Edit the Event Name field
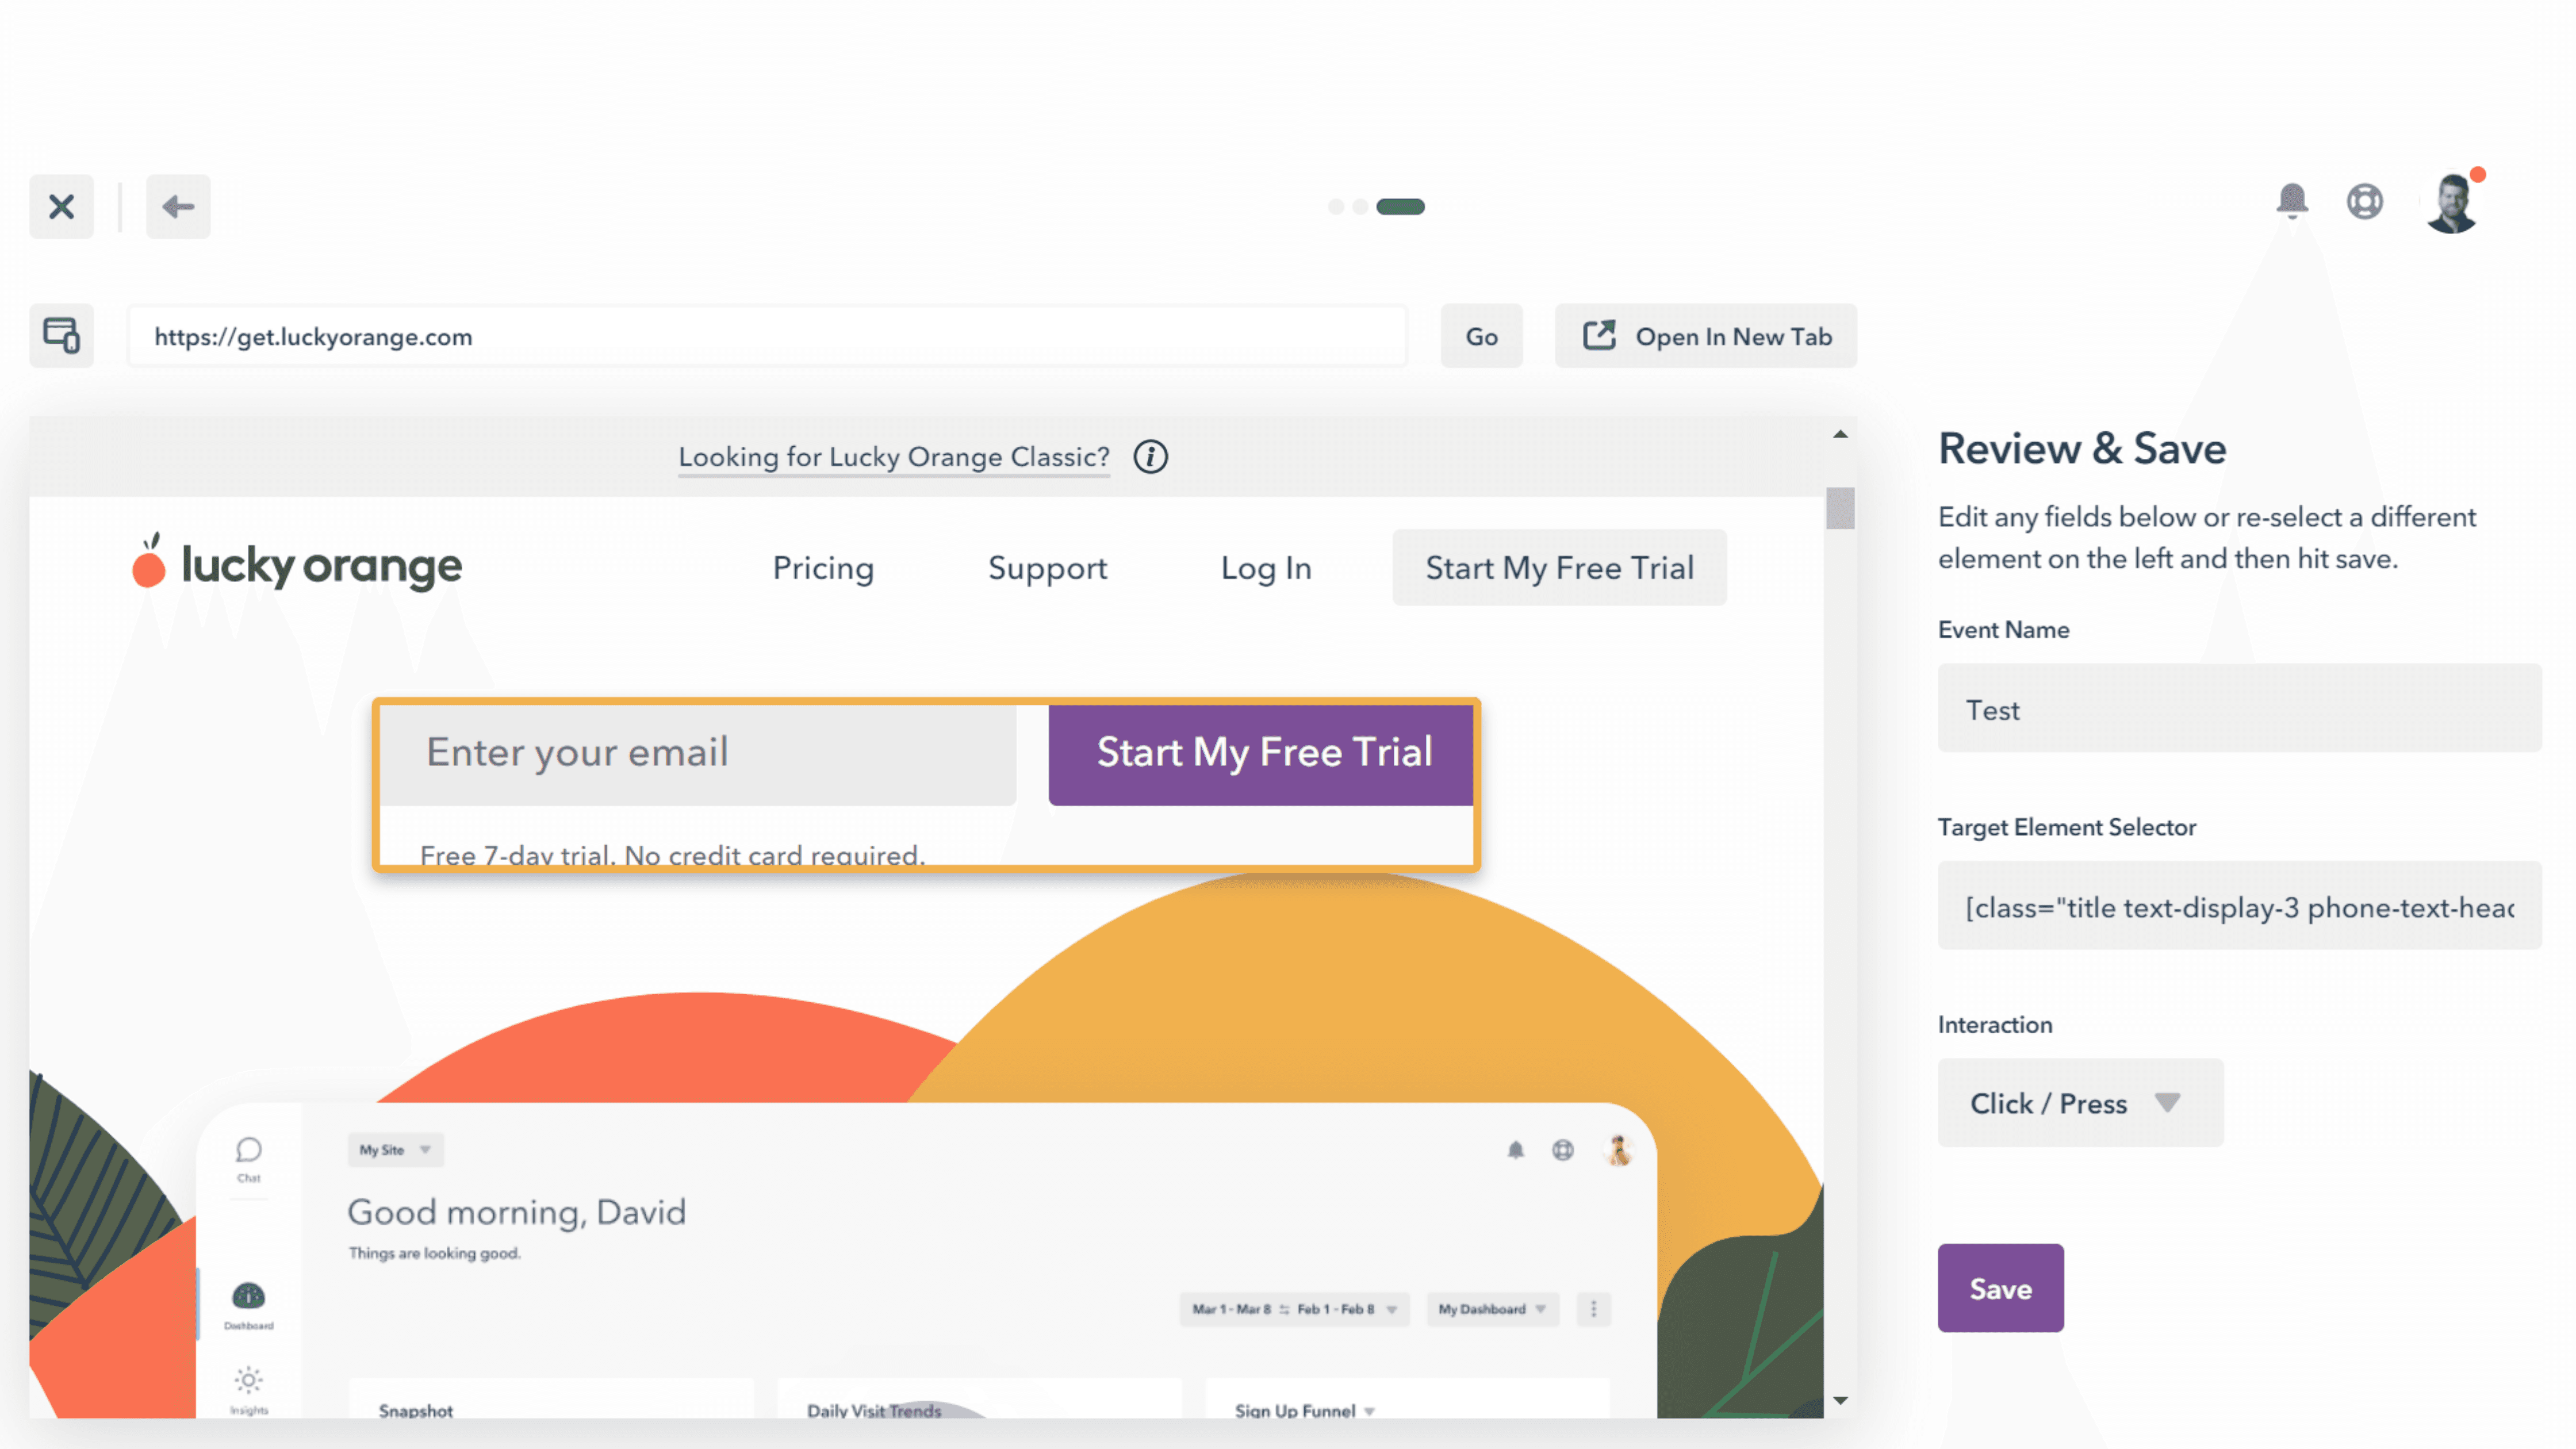 2239,709
